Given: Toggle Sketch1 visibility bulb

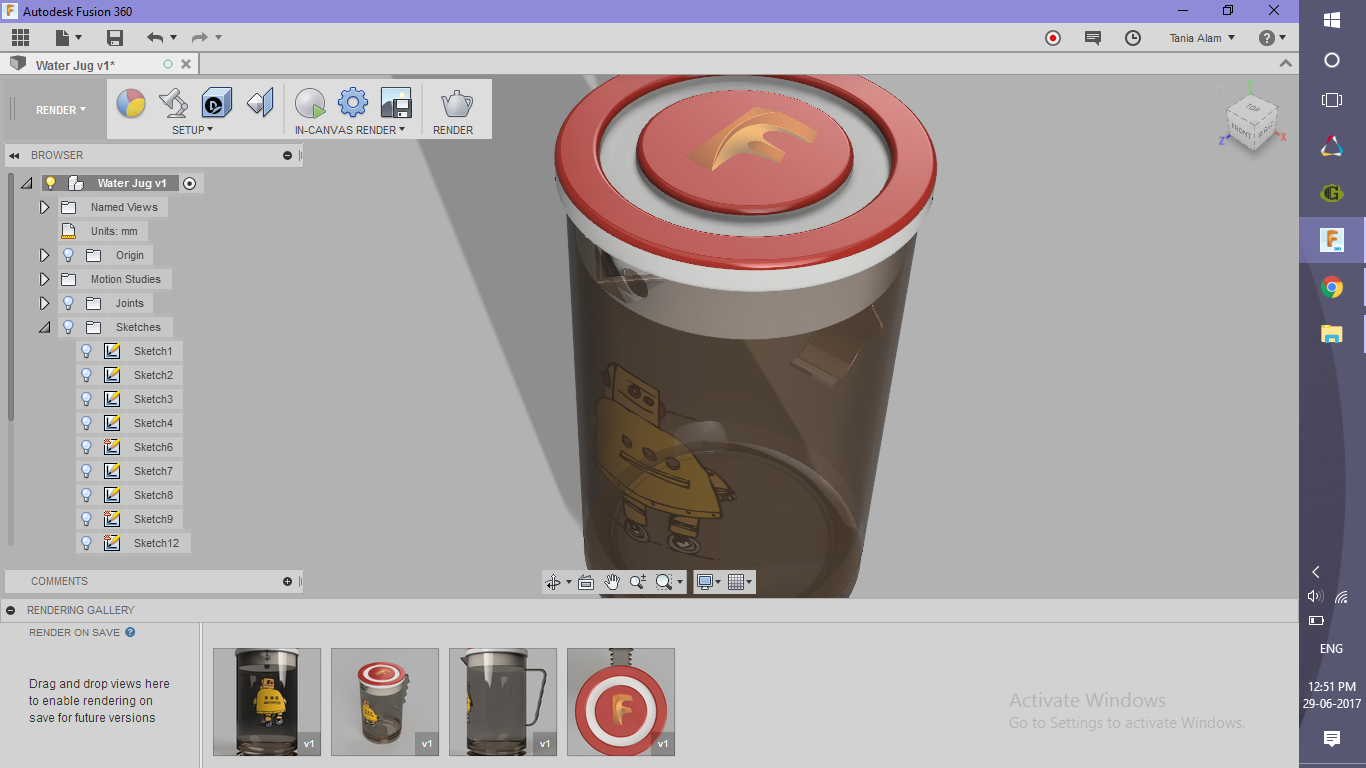Looking at the screenshot, I should tap(86, 351).
